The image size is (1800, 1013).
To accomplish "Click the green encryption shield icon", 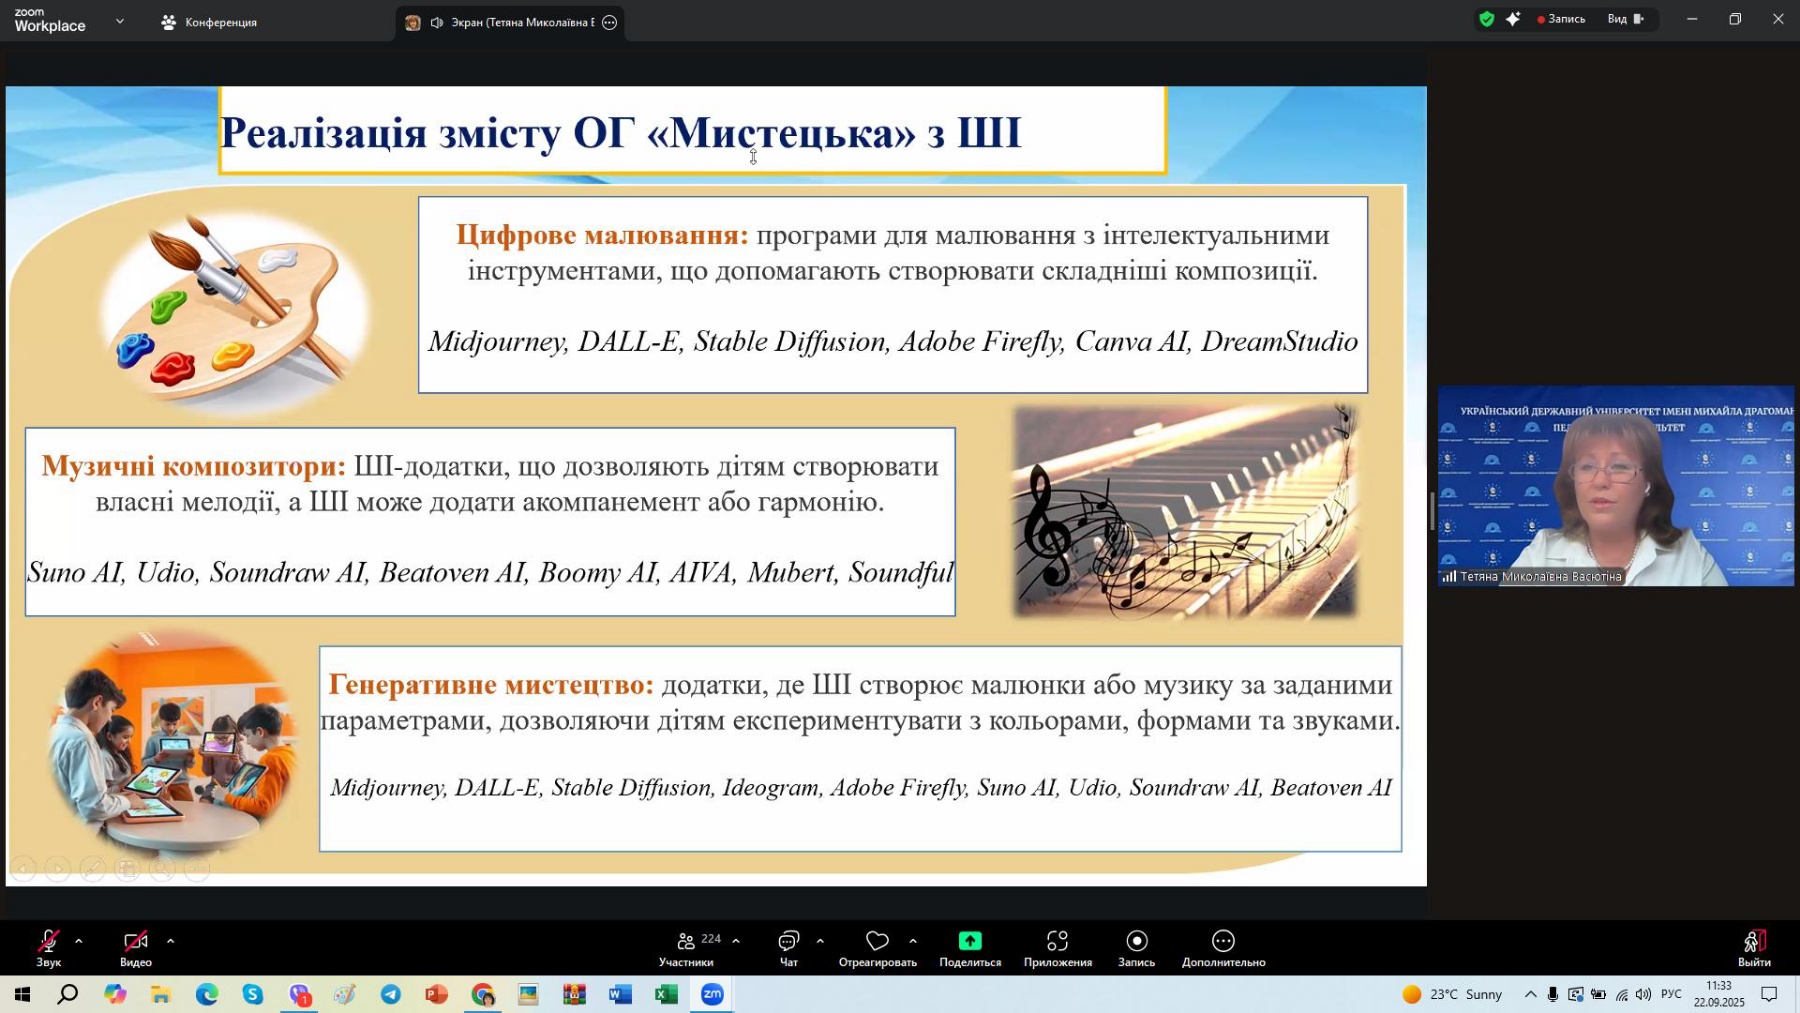I will click(x=1487, y=19).
